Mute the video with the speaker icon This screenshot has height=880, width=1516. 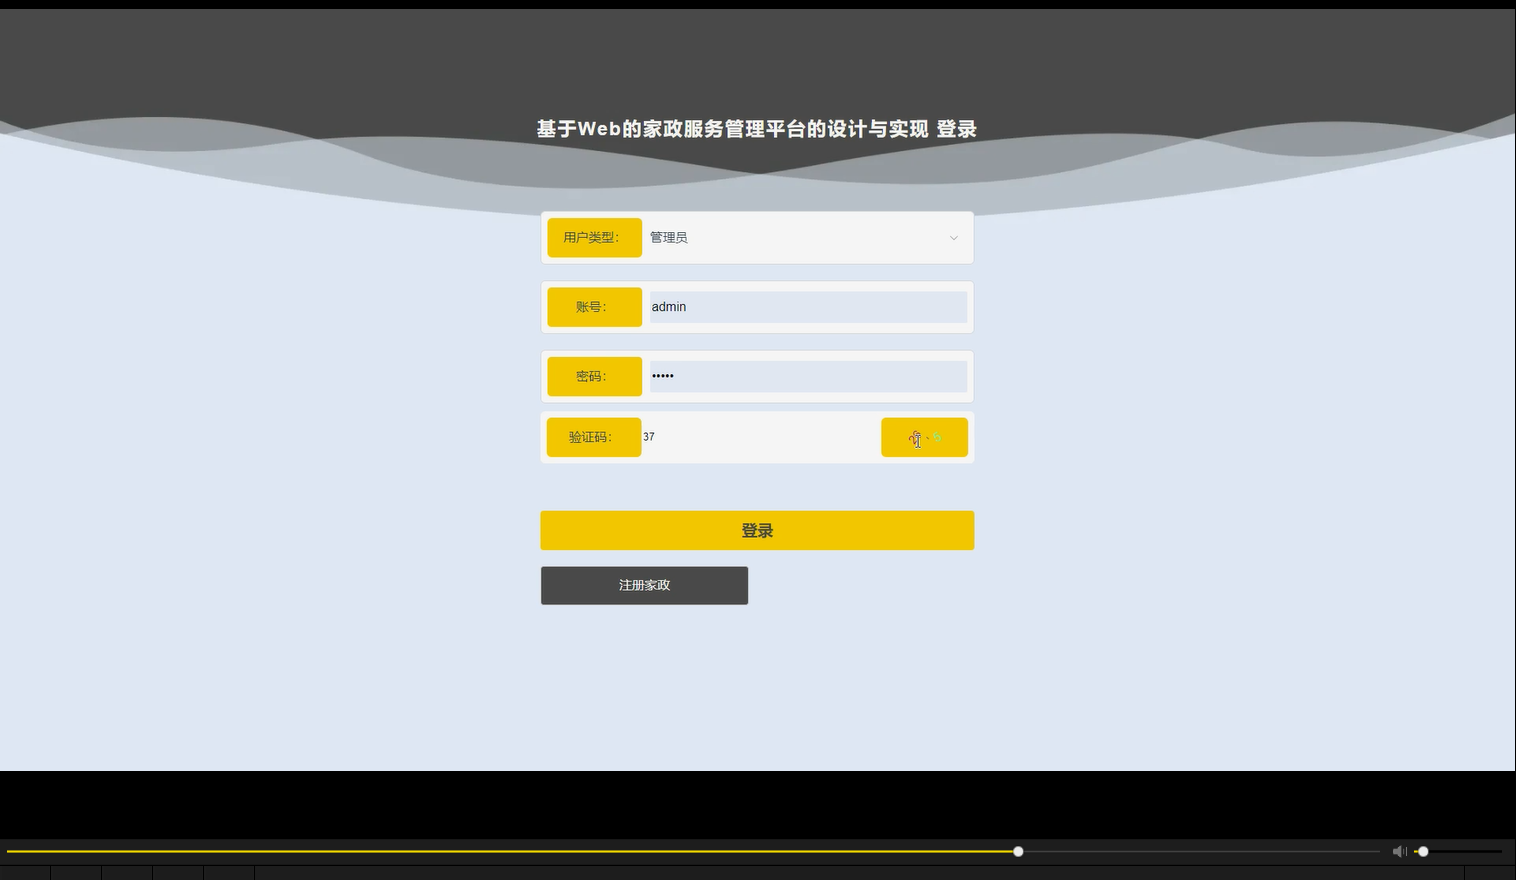point(1399,852)
